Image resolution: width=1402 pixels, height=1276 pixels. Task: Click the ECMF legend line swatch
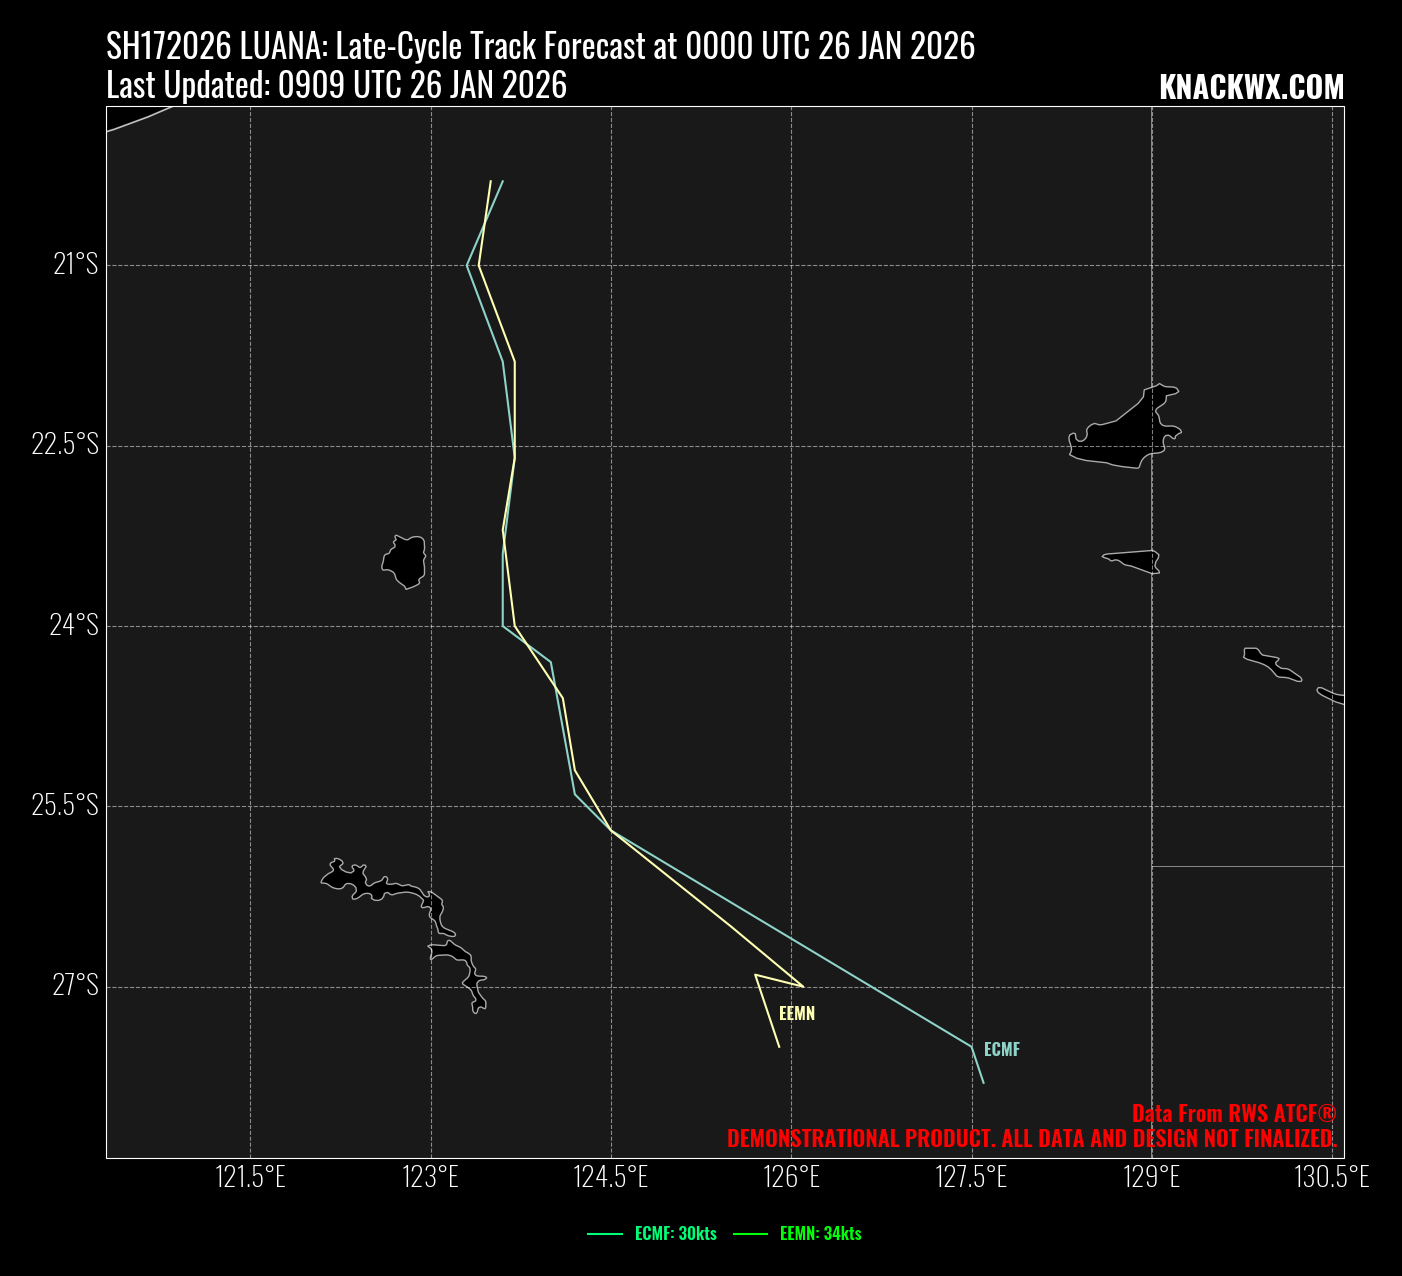pyautogui.click(x=605, y=1234)
